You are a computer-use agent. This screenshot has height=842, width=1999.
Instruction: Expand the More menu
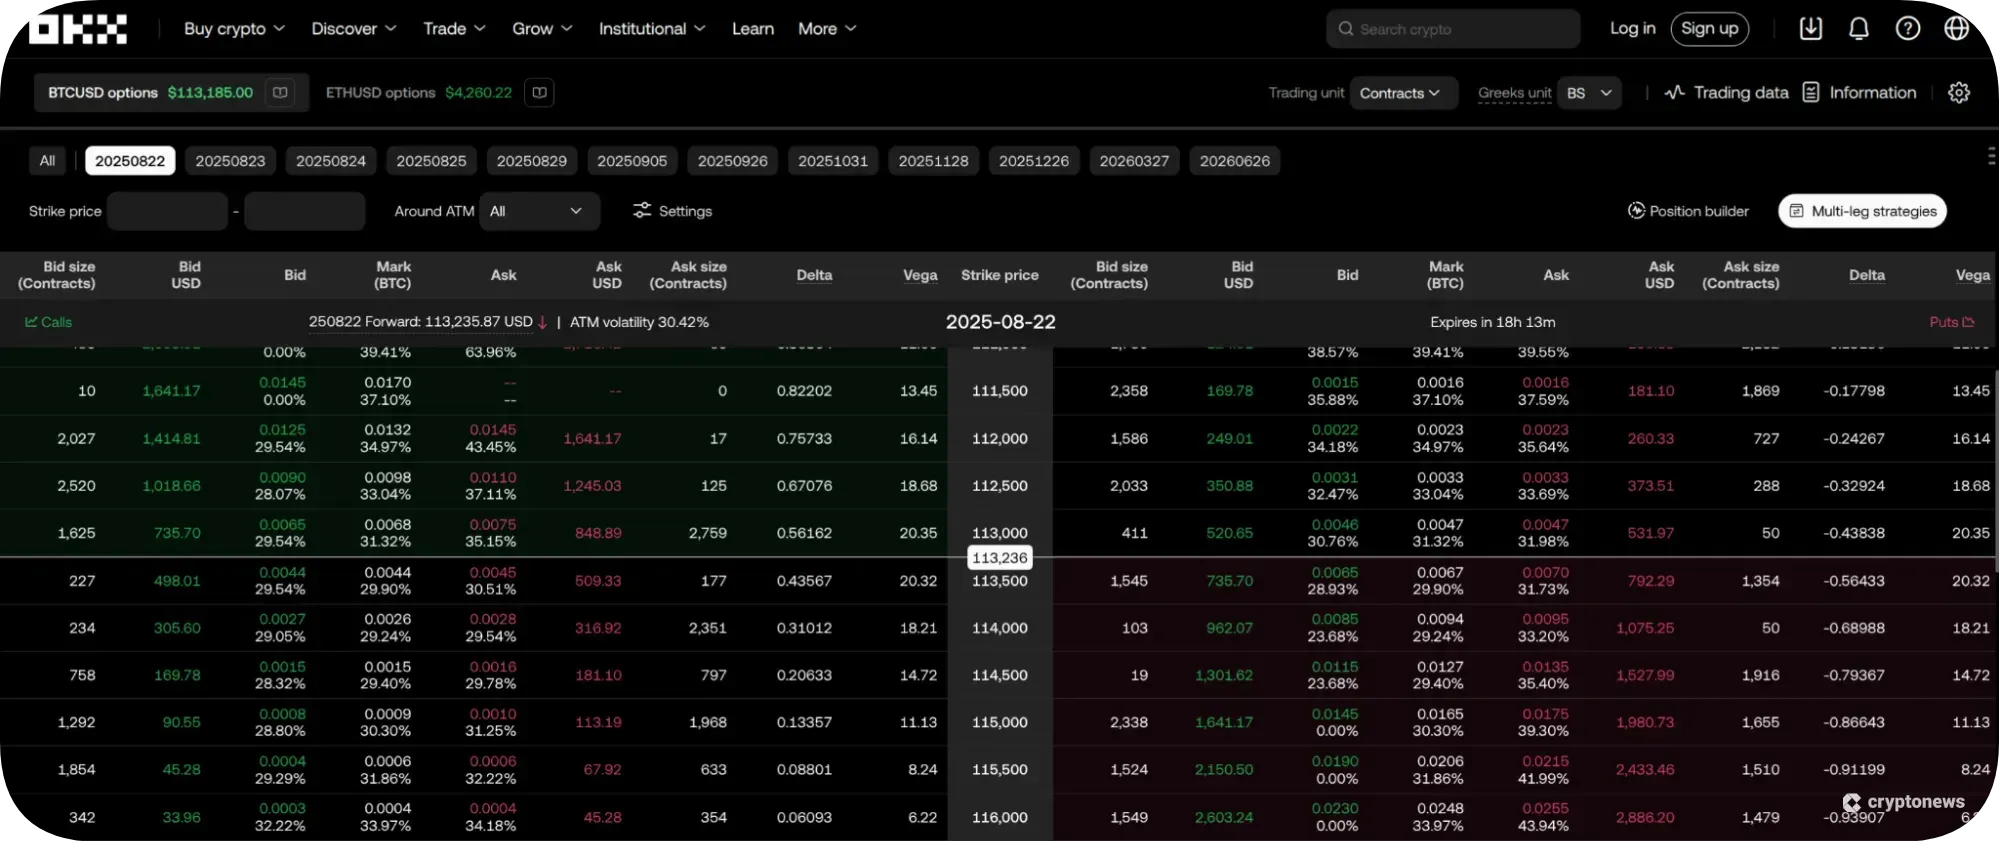click(x=827, y=29)
